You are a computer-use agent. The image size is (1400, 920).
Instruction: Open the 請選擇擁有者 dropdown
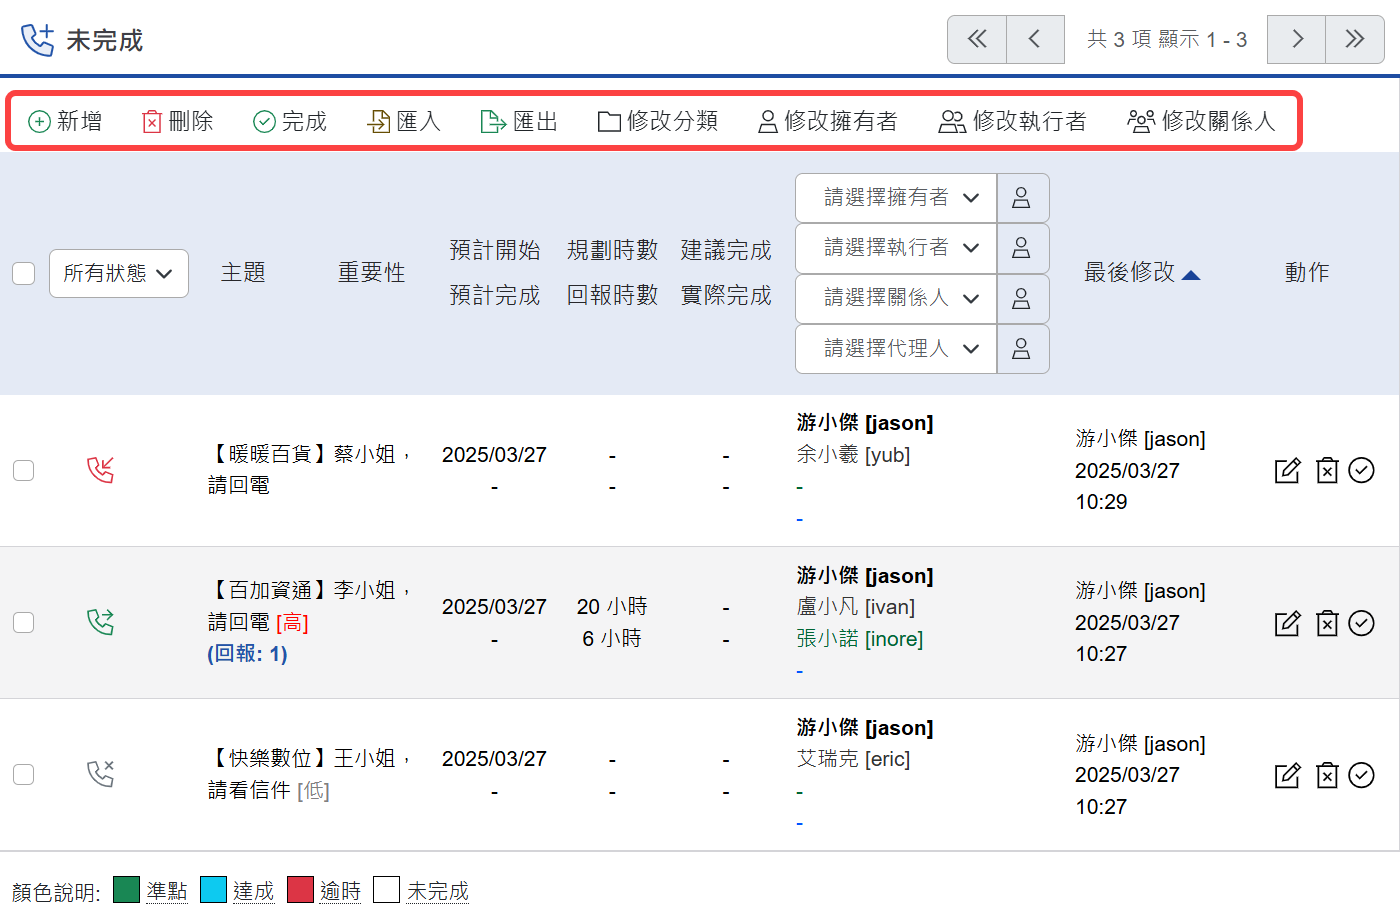[896, 198]
